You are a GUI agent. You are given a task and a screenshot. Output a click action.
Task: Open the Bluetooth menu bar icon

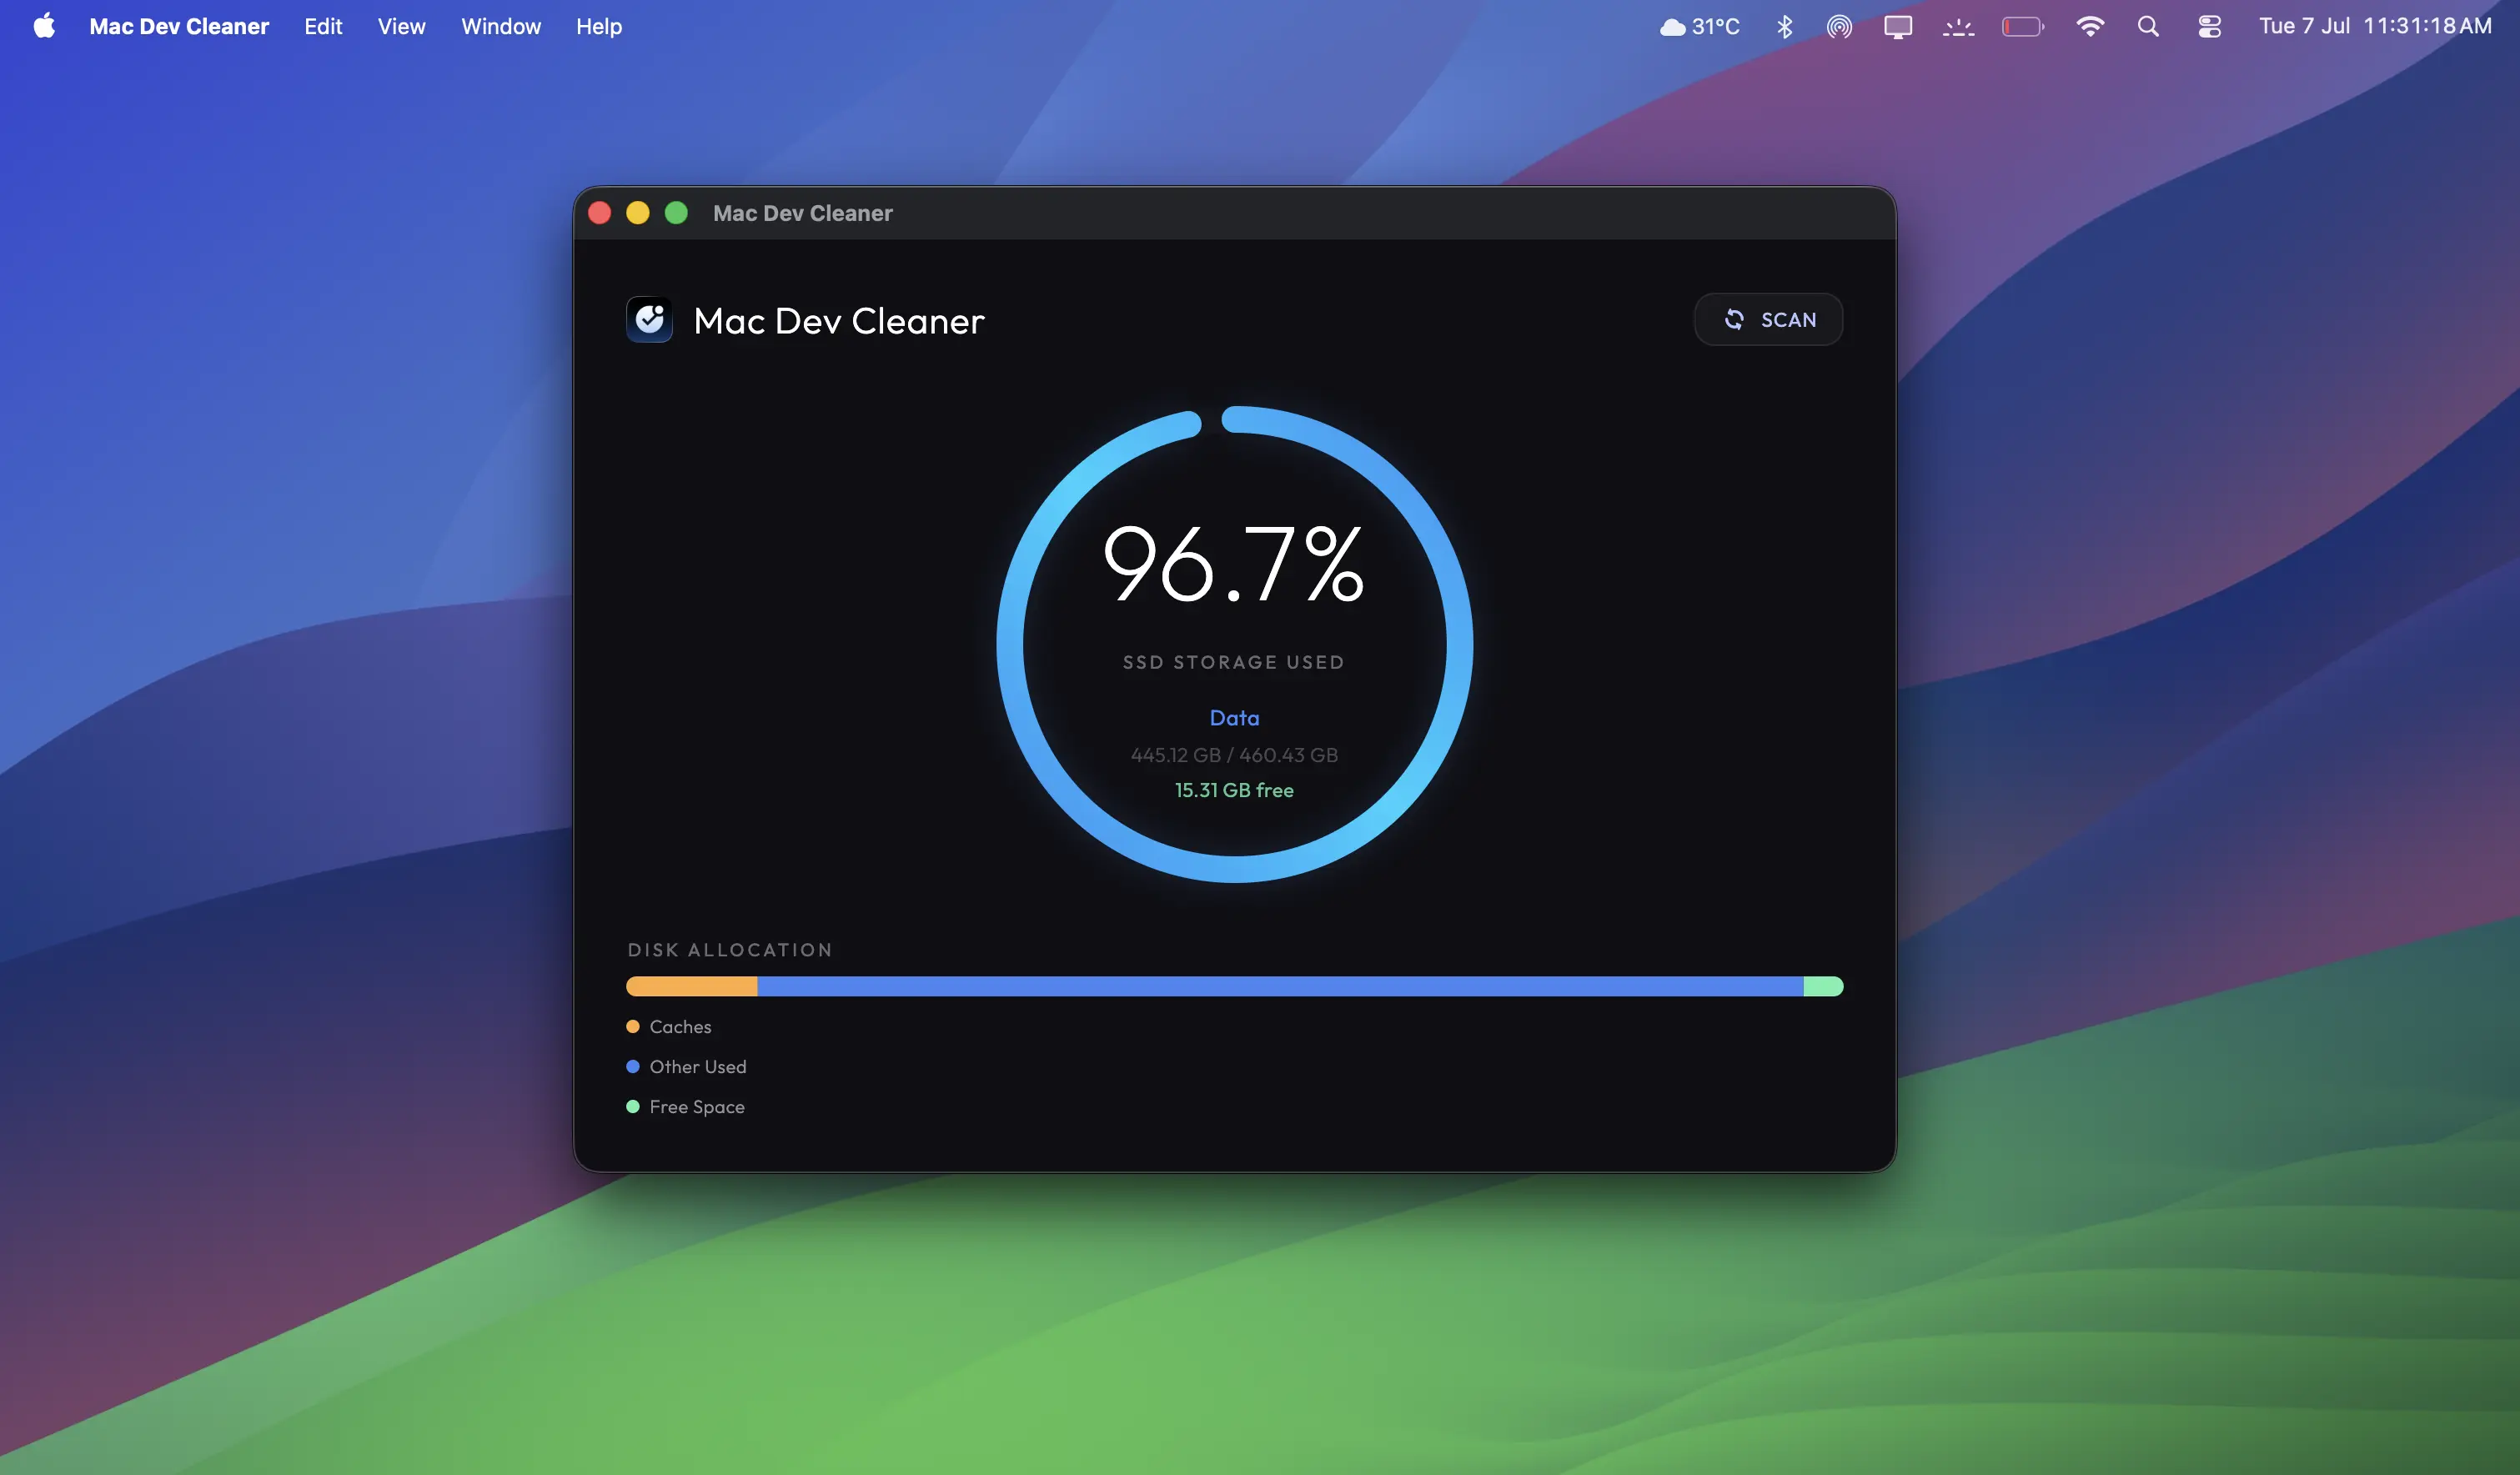[1785, 26]
